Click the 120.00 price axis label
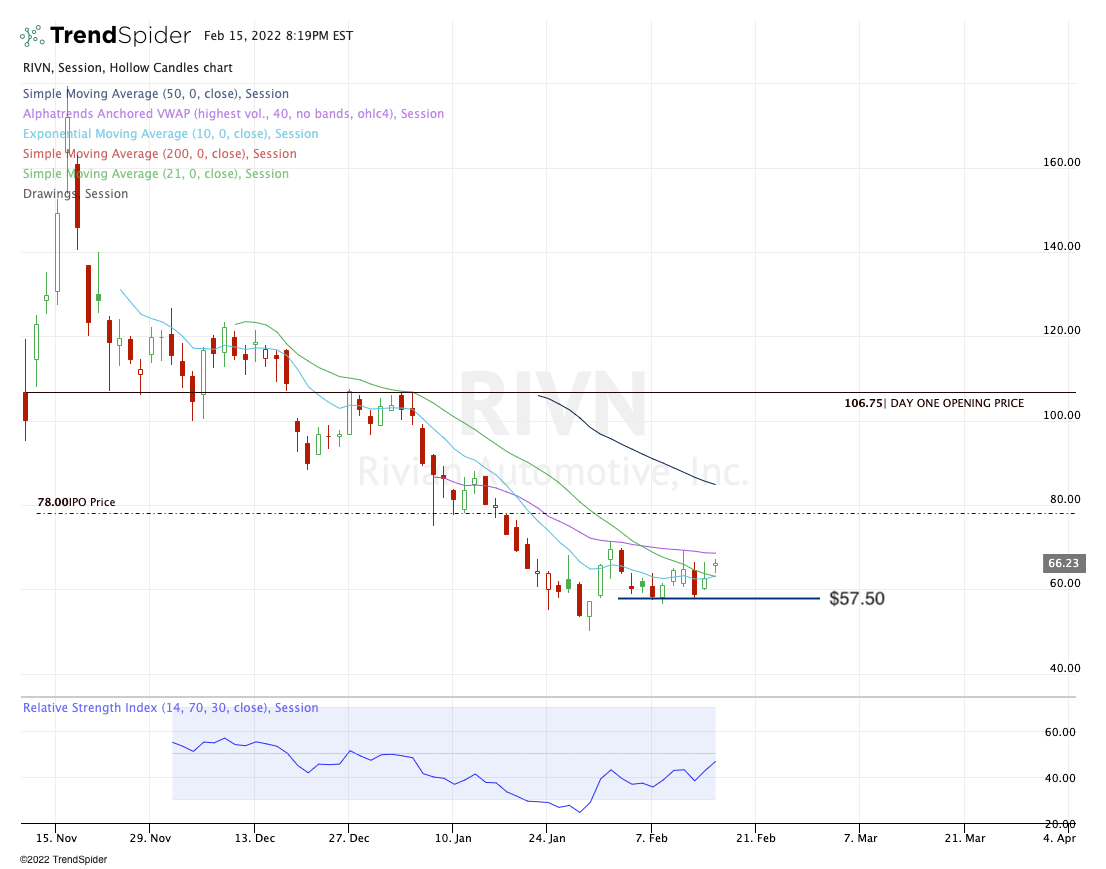 point(1062,330)
